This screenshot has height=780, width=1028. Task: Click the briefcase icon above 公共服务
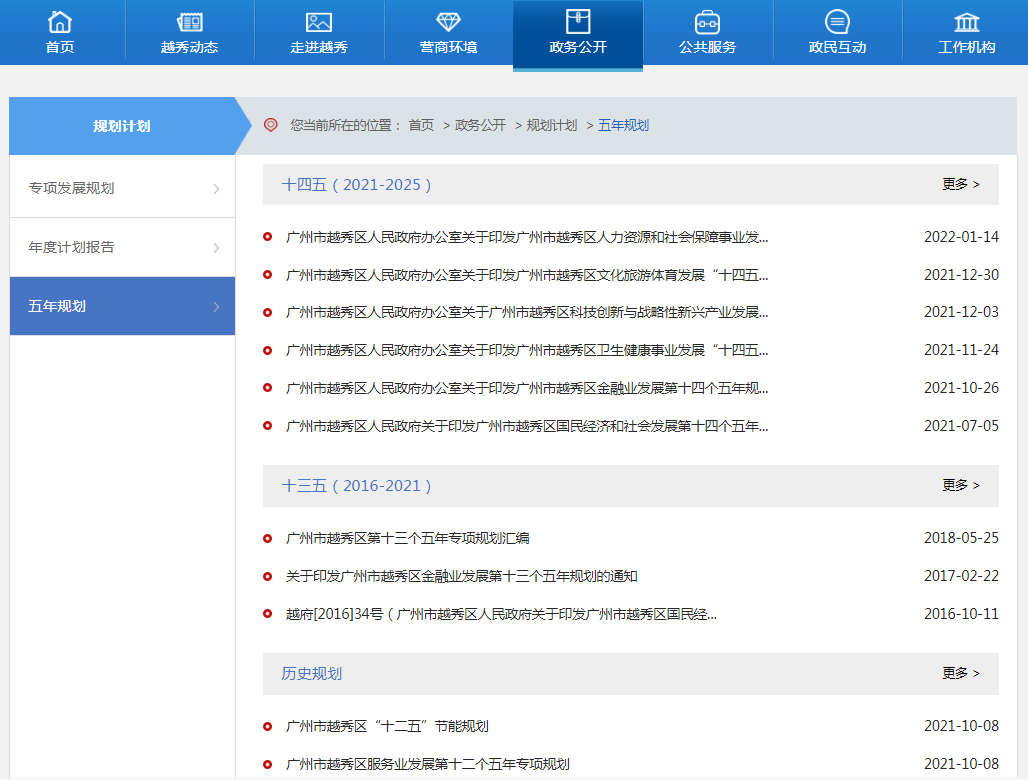point(707,21)
